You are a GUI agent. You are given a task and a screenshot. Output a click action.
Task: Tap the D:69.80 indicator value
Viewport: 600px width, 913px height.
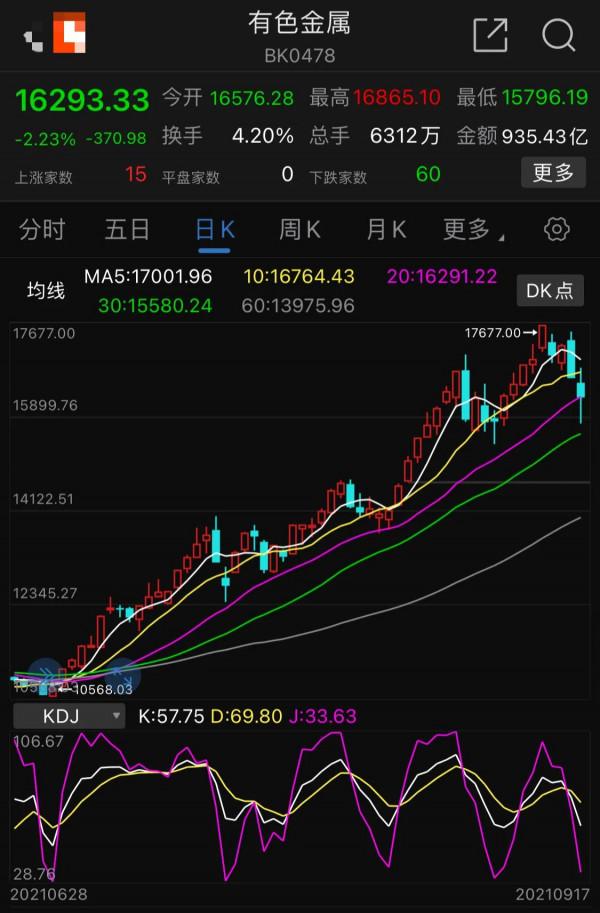[x=246, y=716]
